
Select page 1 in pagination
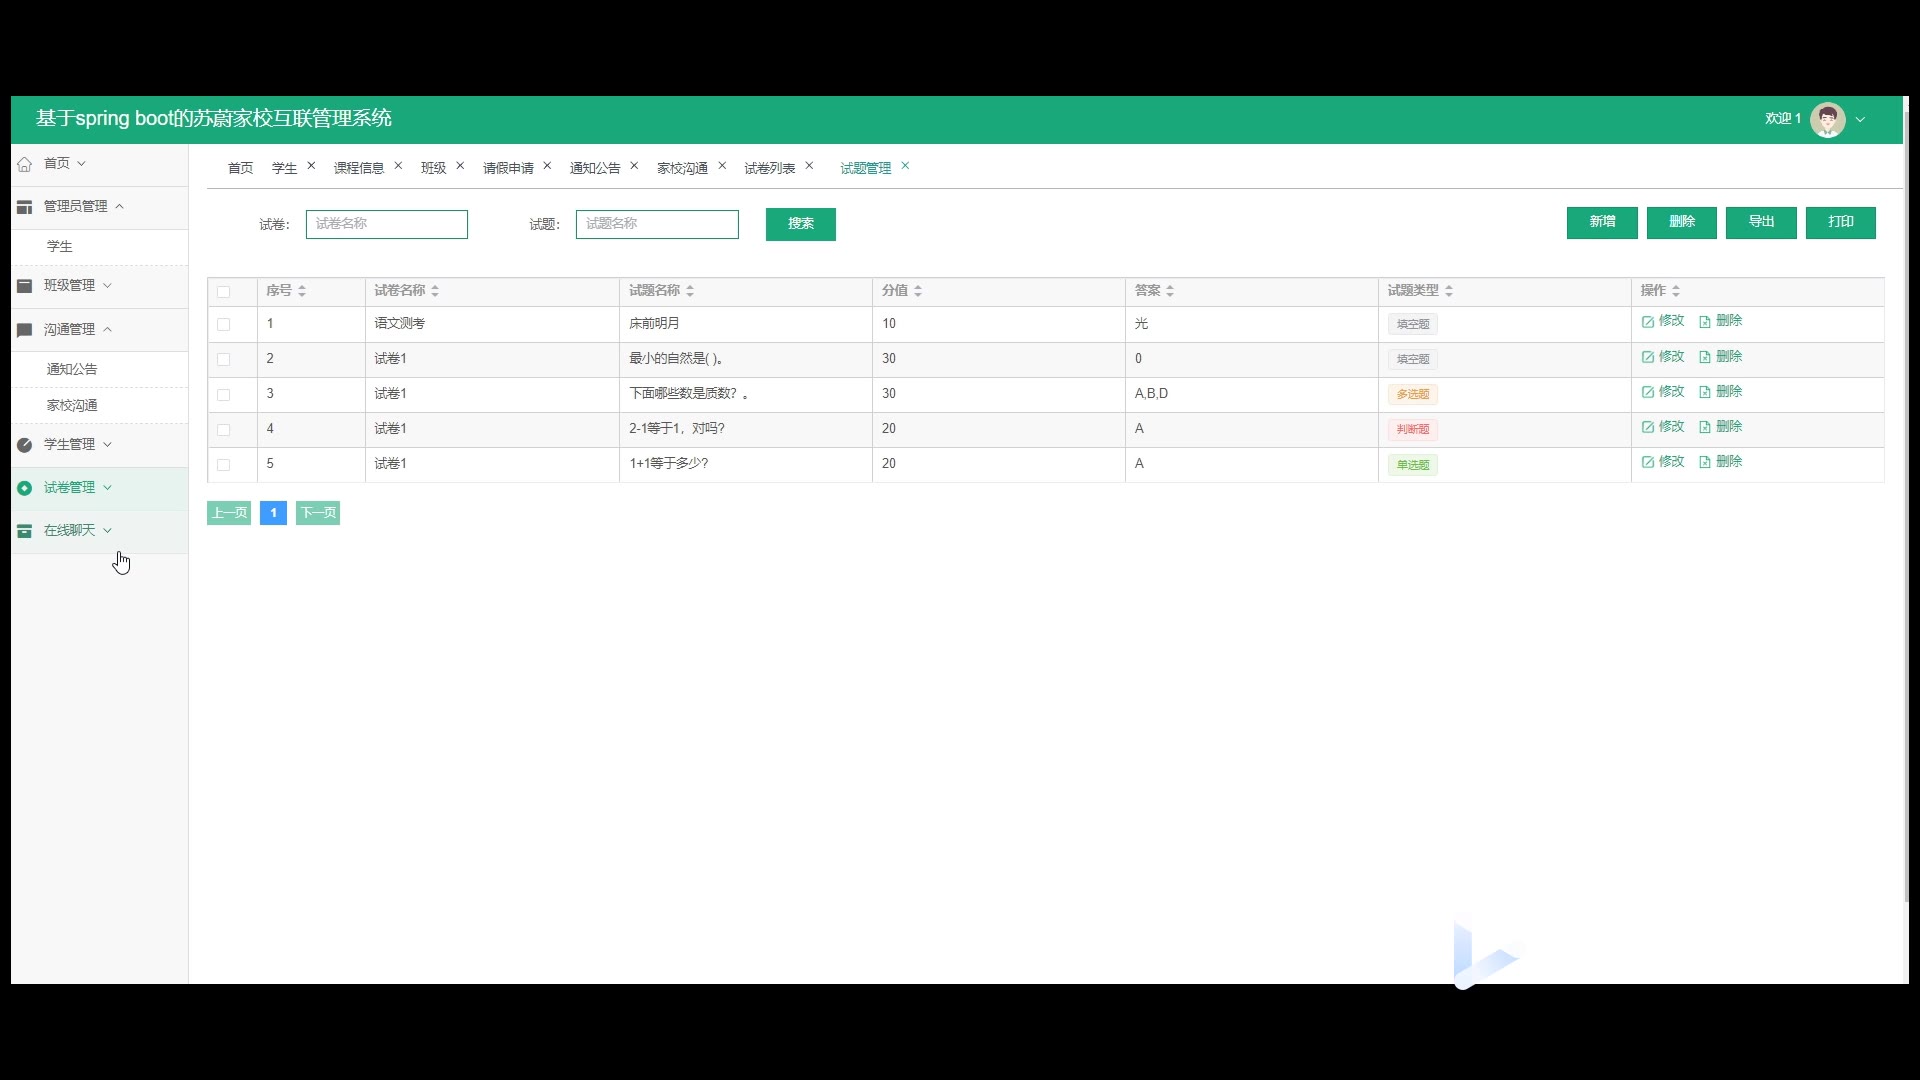coord(273,513)
